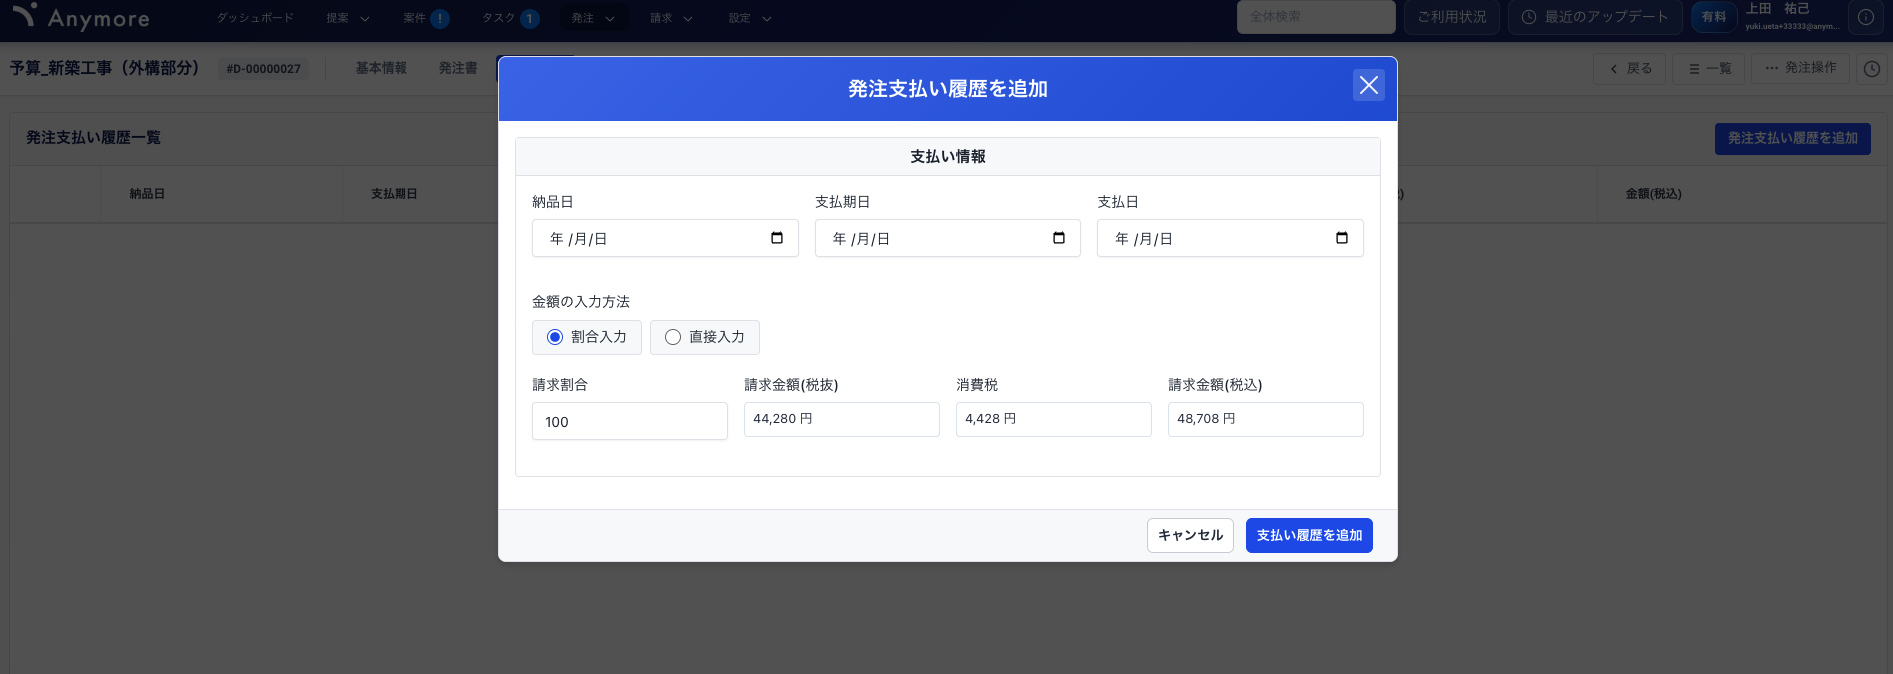Click the 納品日 column header
This screenshot has width=1893, height=674.
[x=147, y=194]
